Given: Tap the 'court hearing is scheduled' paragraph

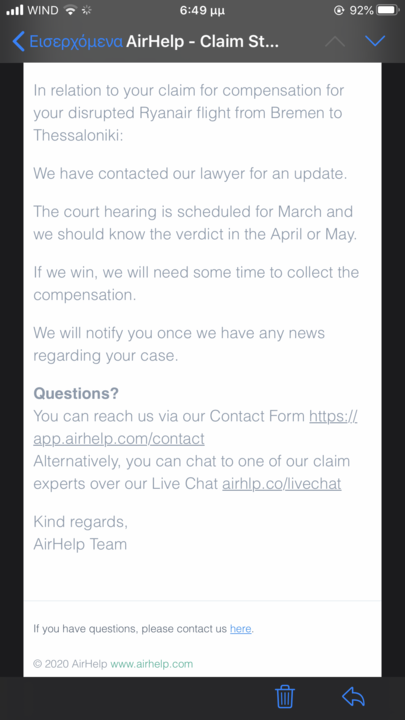Looking at the screenshot, I should [195, 223].
